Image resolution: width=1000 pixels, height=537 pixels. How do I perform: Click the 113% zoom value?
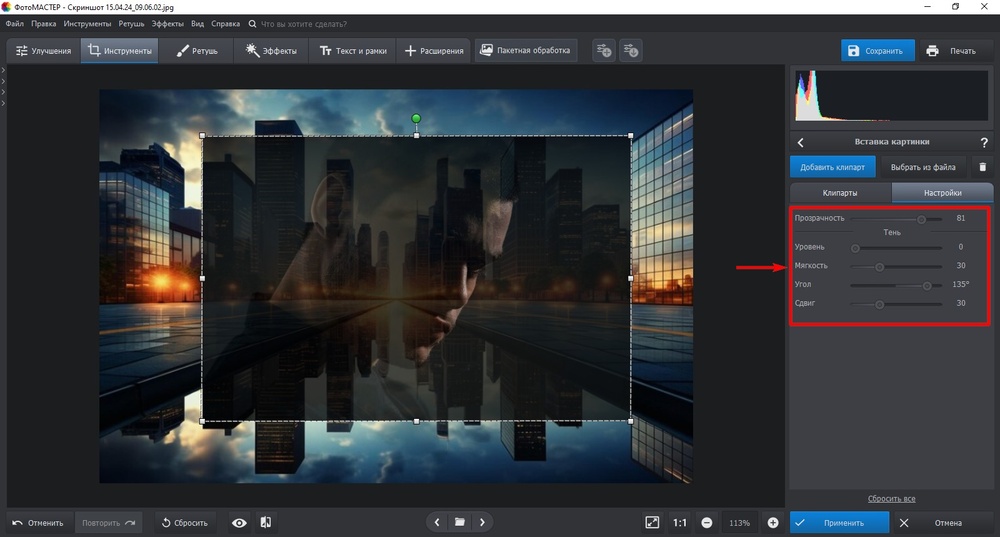740,522
